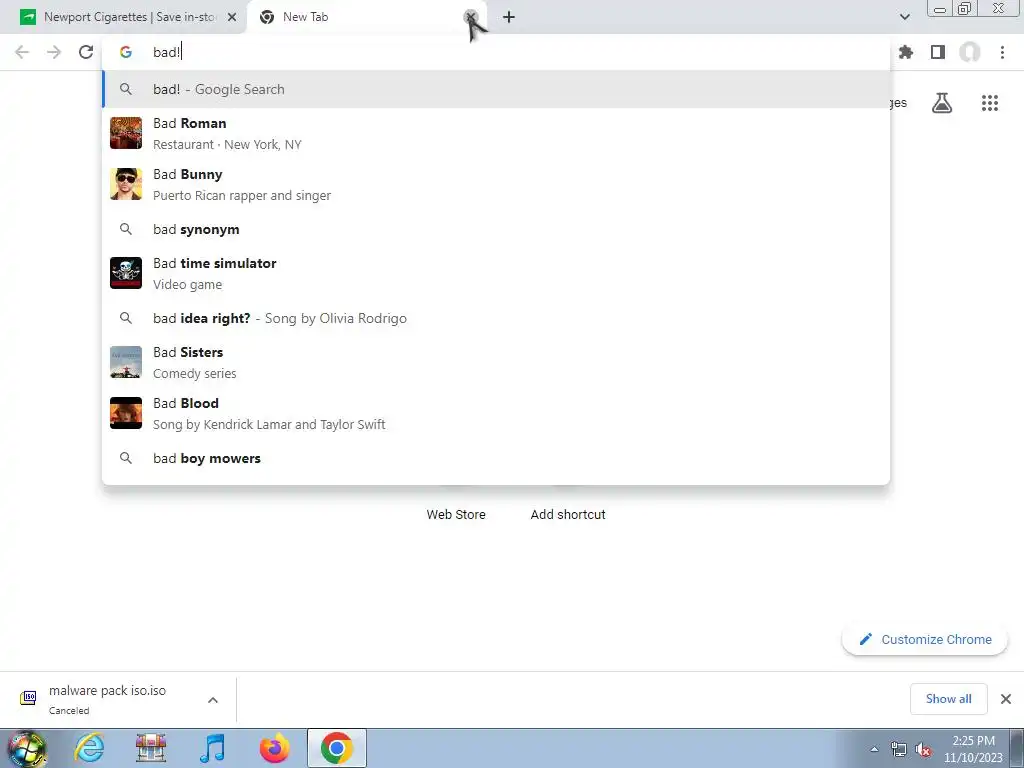Expand the tab search chevron

tap(904, 17)
